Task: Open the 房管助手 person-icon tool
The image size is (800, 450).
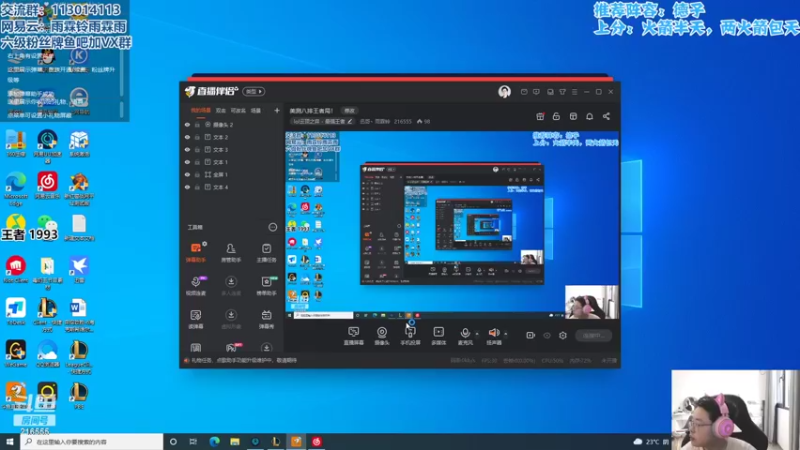Action: [x=231, y=253]
